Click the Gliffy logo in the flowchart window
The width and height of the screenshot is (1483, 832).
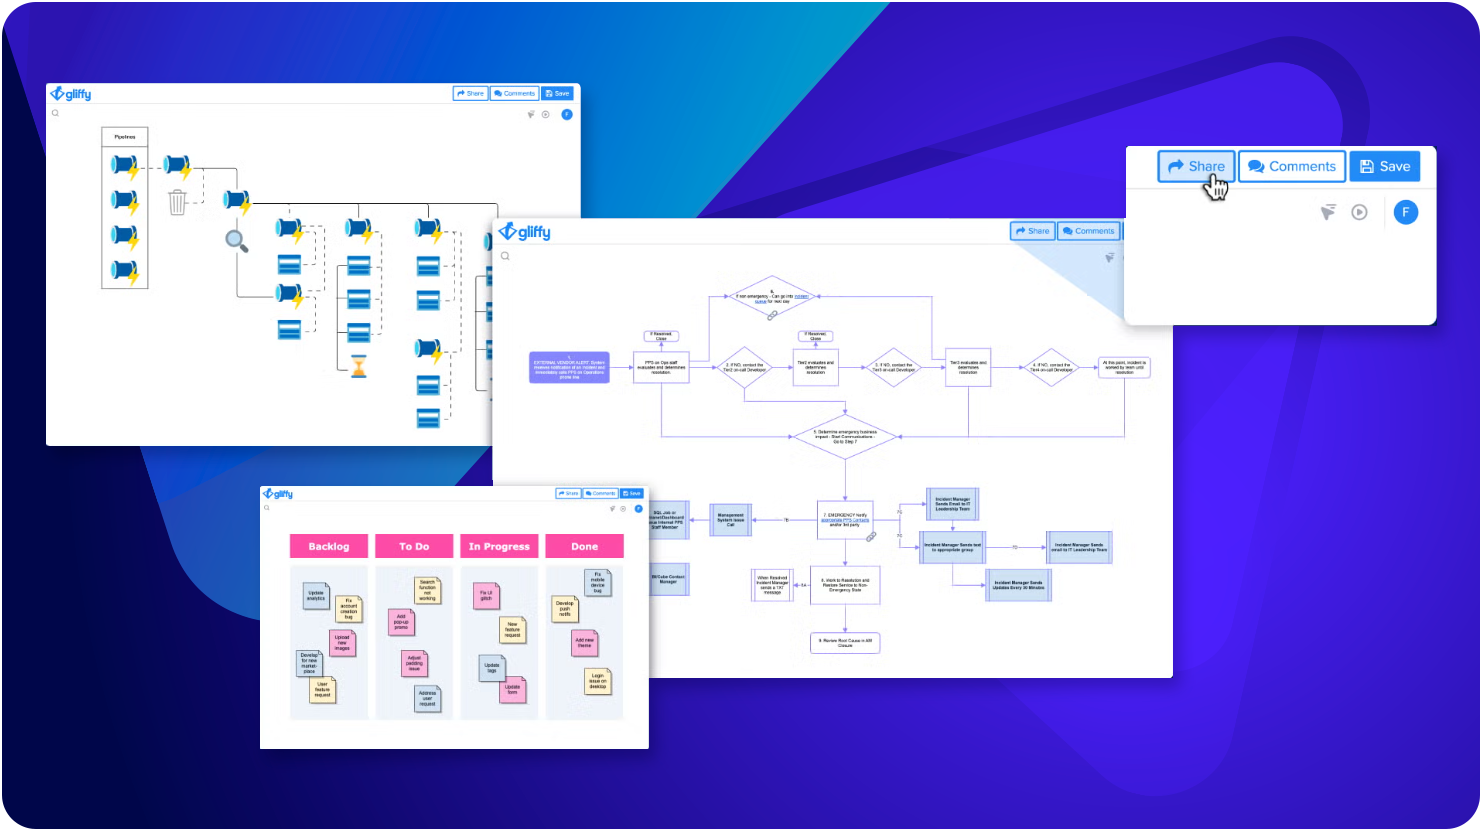click(525, 232)
